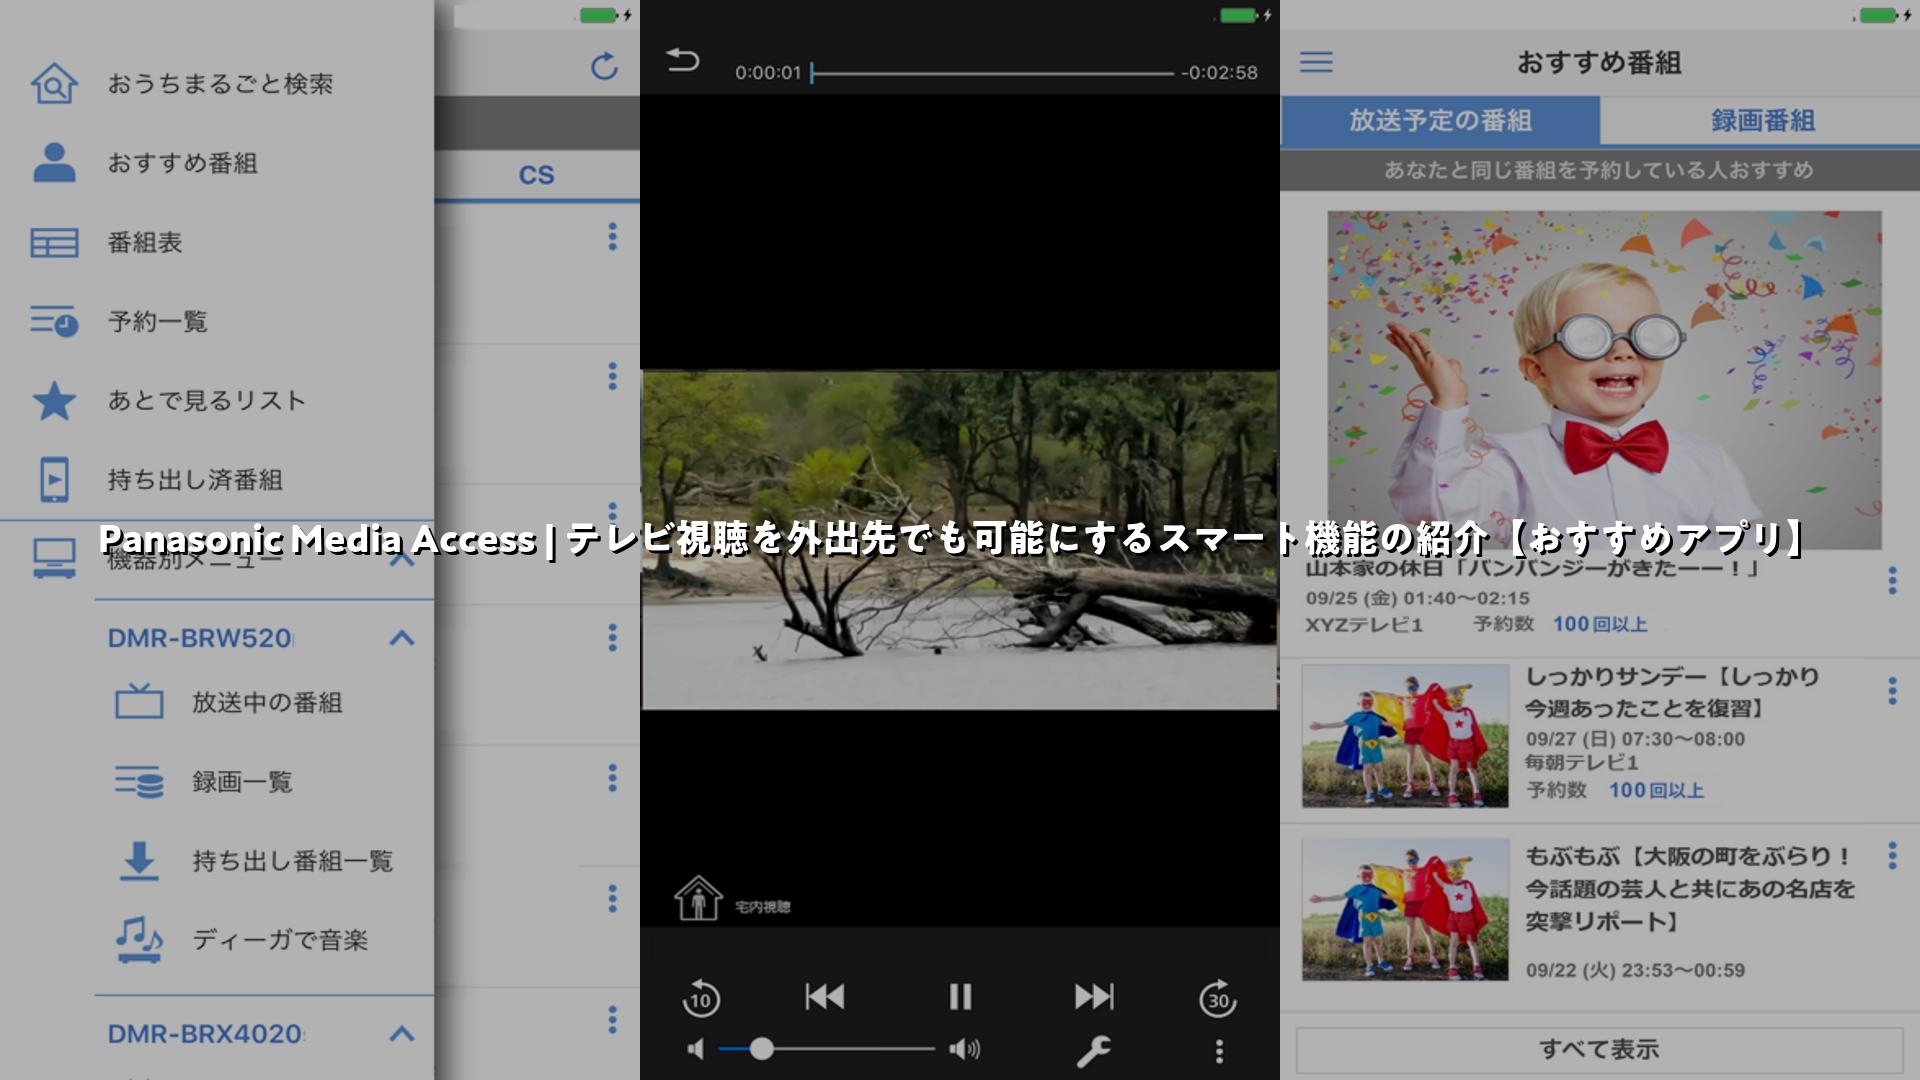Open options for もぶもぶ program
The width and height of the screenshot is (1920, 1080).
point(1892,855)
